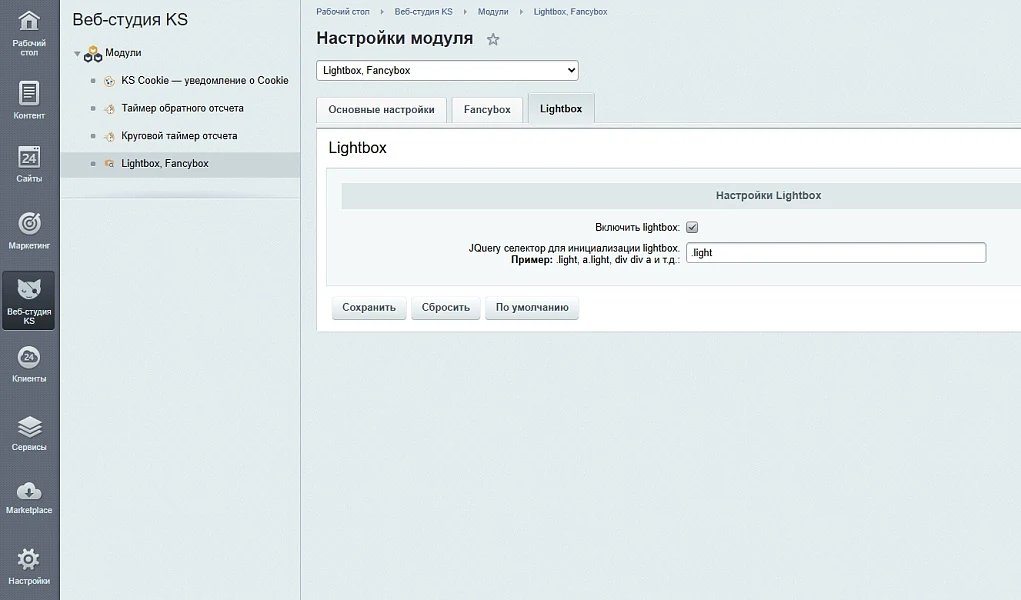Collapse the Модули tree node

point(77,54)
